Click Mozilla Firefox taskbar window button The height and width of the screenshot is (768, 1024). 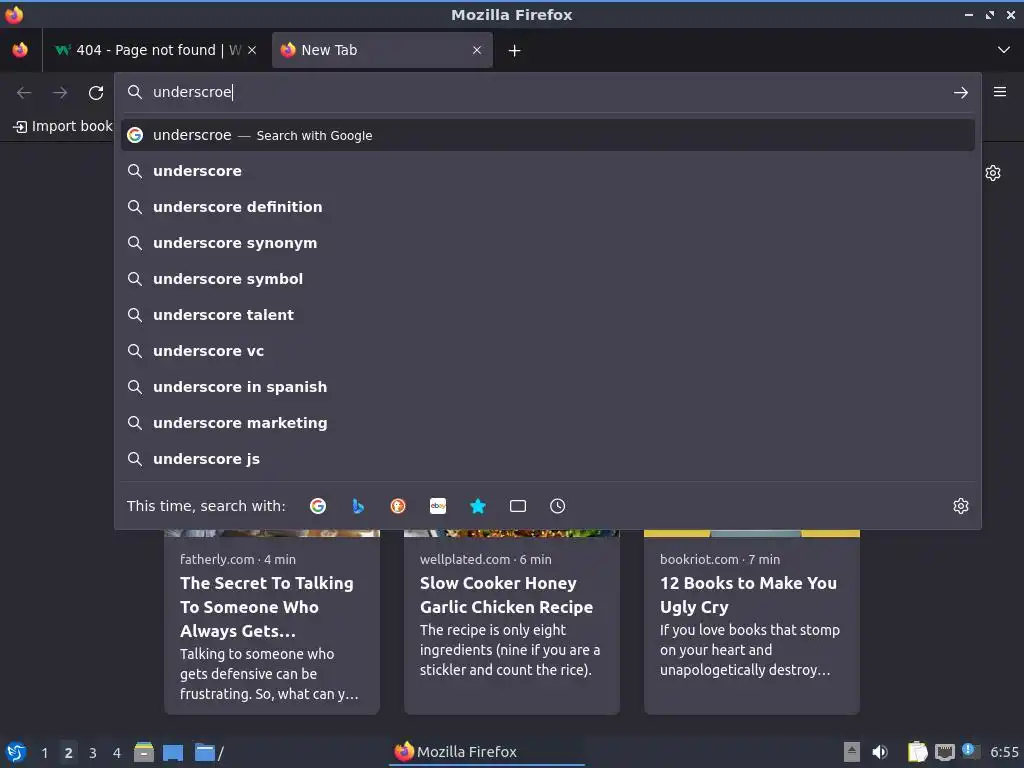tap(487, 752)
